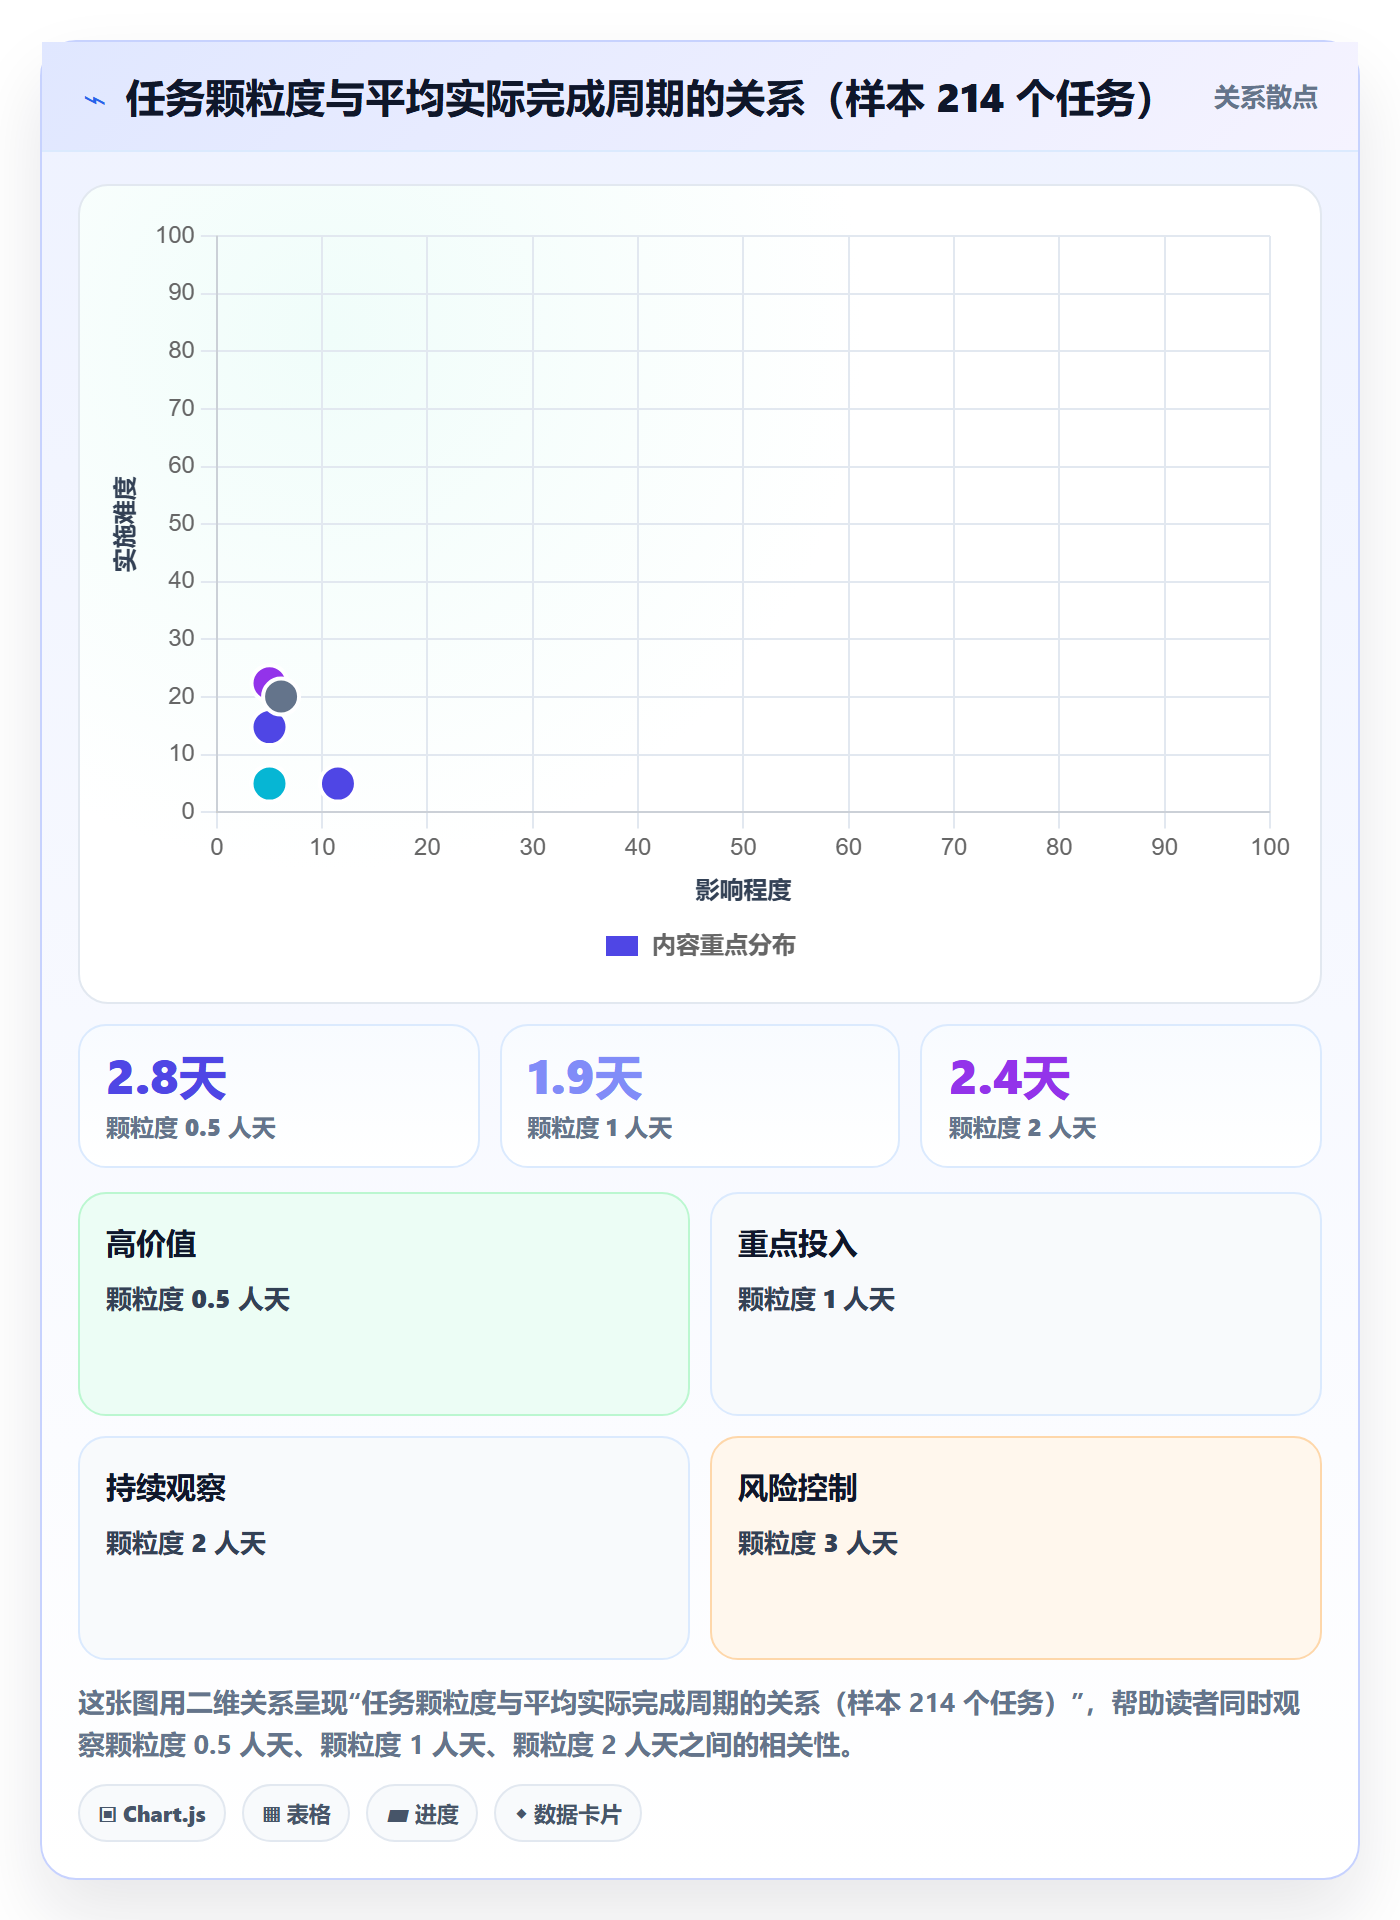This screenshot has width=1400, height=1920.
Task: Toggle the 内容重点分布 legend color swatch
Action: (621, 946)
